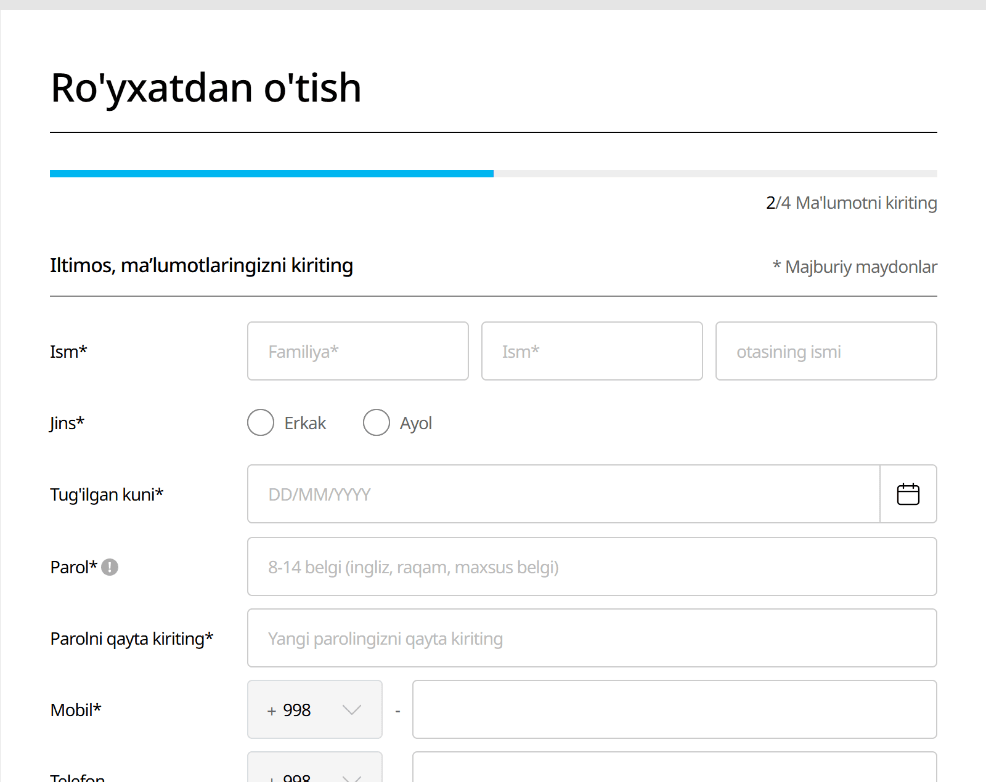Click the Familiya input field
Image resolution: width=986 pixels, height=782 pixels.
[x=358, y=351]
